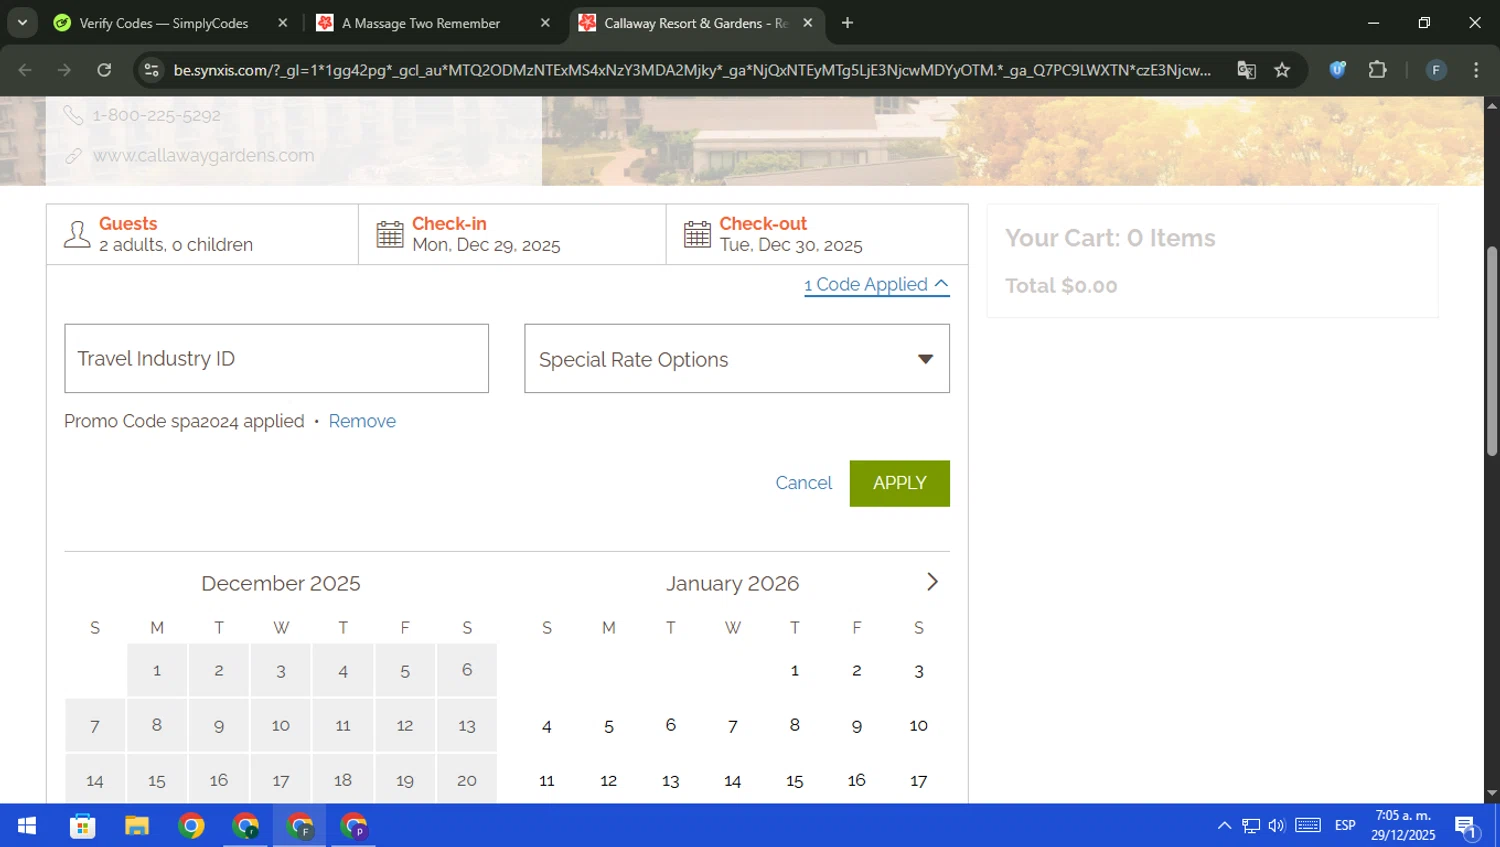
Task: Open the tab search dropdown arrow
Action: pos(22,22)
